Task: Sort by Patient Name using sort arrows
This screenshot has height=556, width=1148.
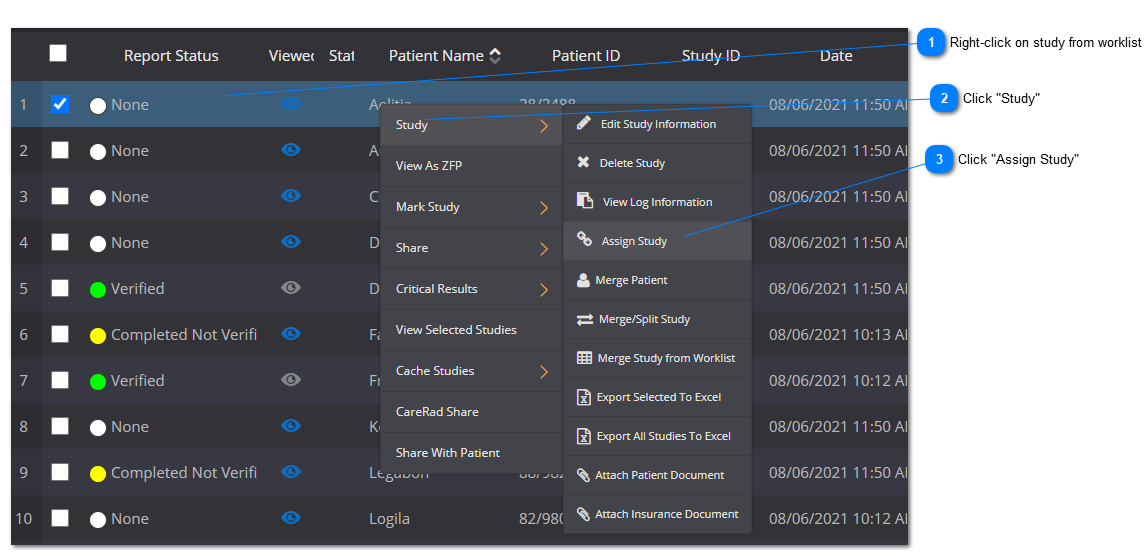Action: click(x=495, y=56)
